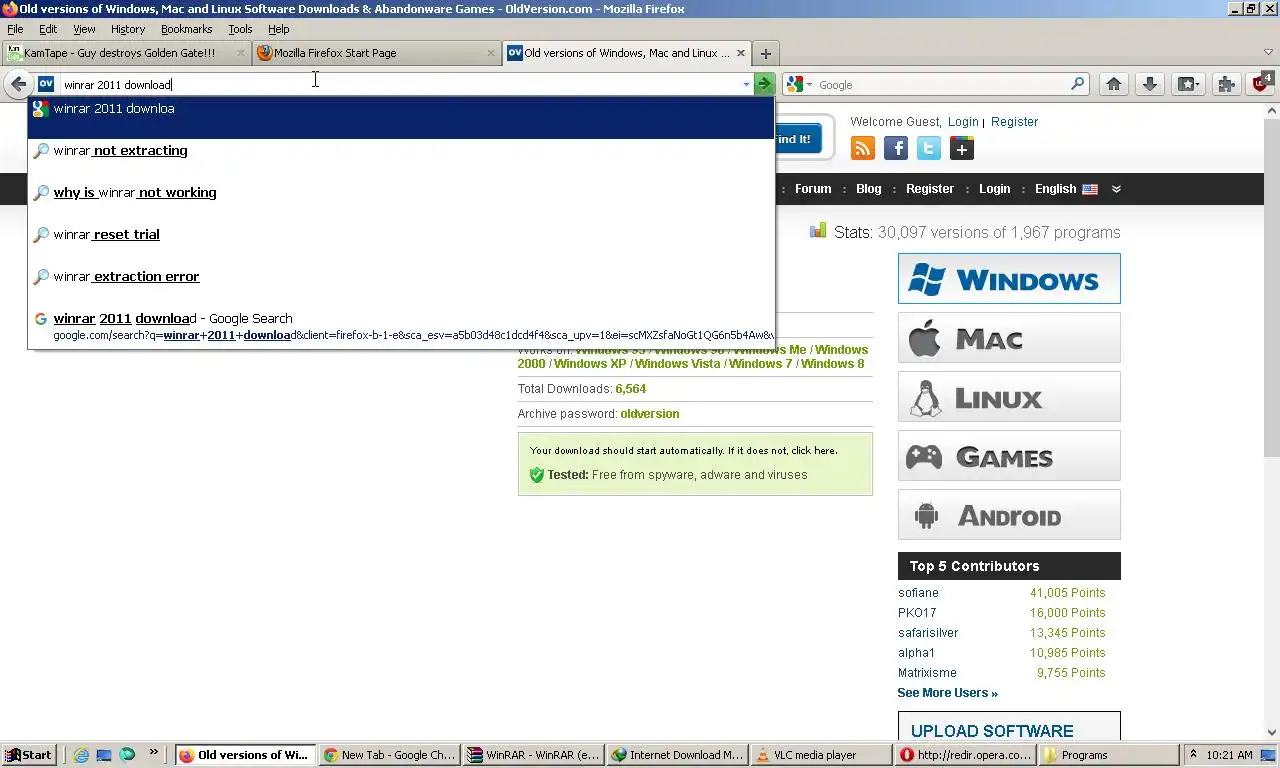
Task: Open the Google search engine selector dropdown
Action: [x=799, y=85]
